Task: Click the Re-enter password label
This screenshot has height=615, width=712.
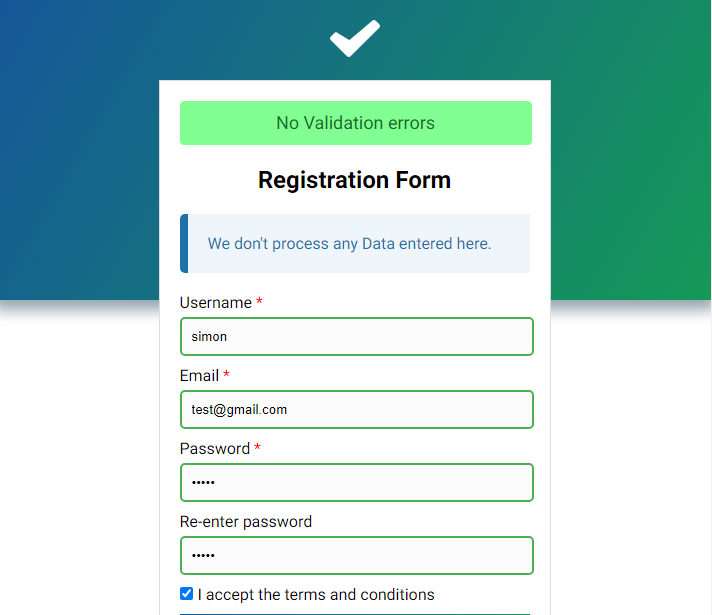Action: [x=246, y=522]
